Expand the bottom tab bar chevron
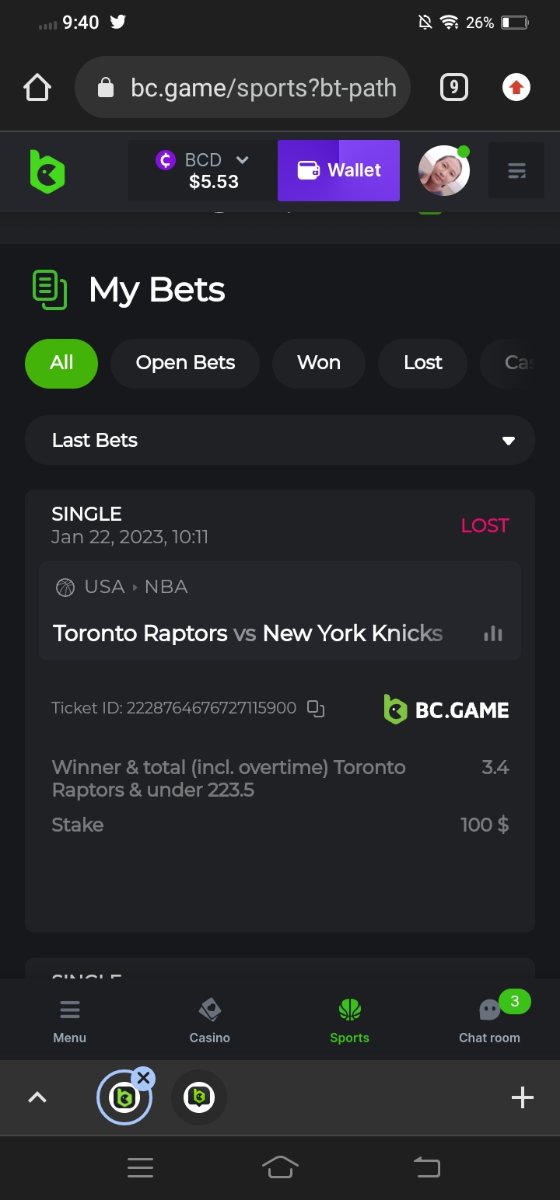This screenshot has height=1200, width=560. coord(37,1097)
